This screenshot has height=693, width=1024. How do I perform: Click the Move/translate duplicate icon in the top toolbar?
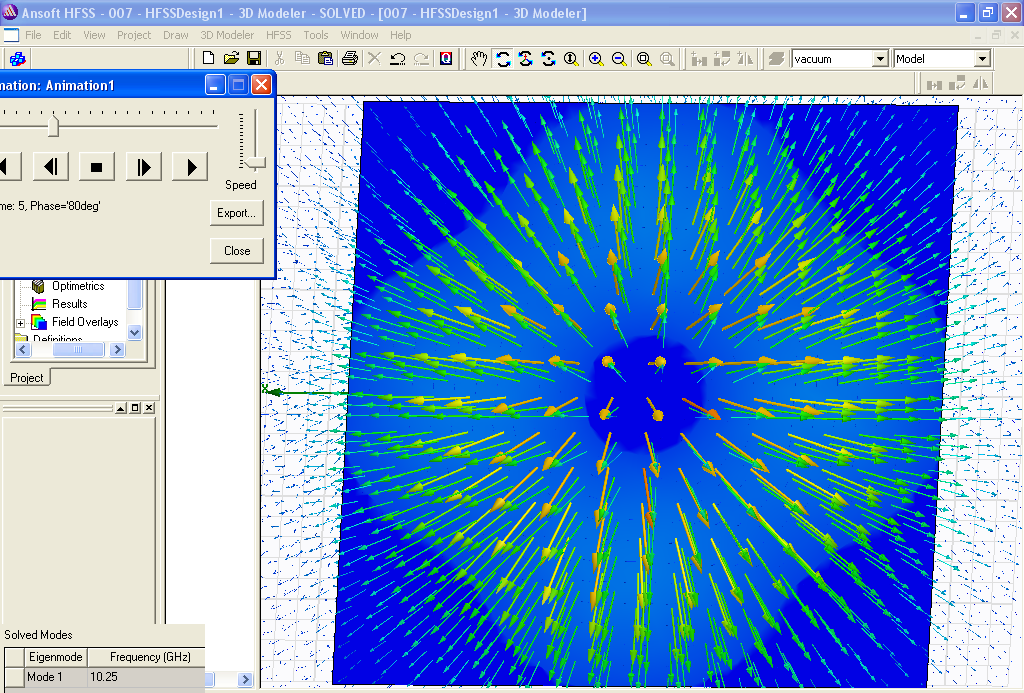tap(699, 59)
